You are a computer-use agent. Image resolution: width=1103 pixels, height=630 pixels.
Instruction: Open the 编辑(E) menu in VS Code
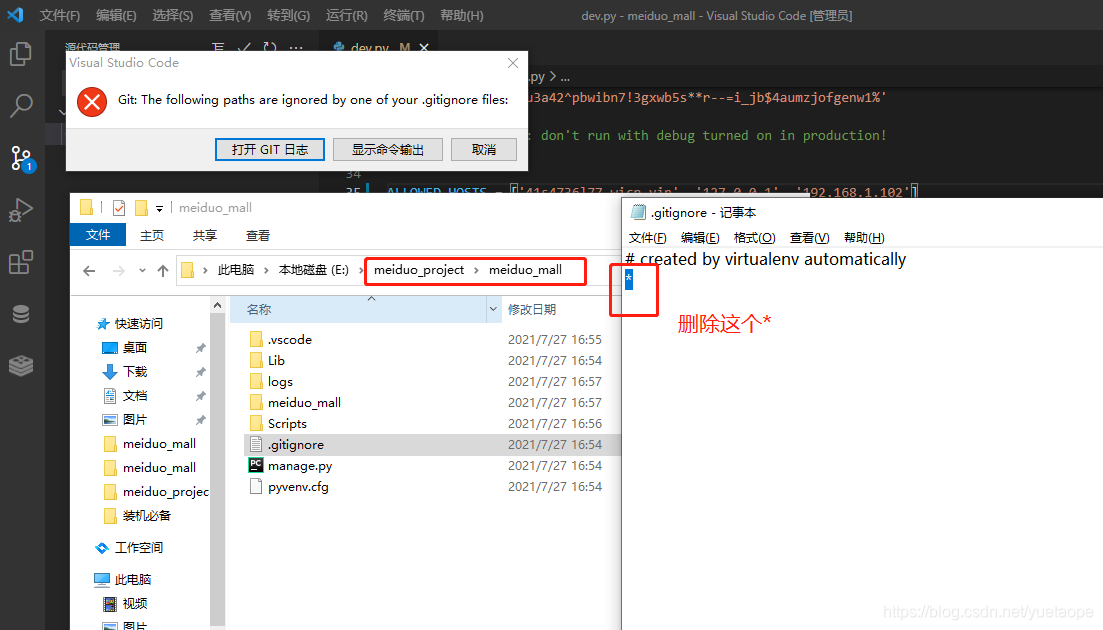(x=116, y=15)
